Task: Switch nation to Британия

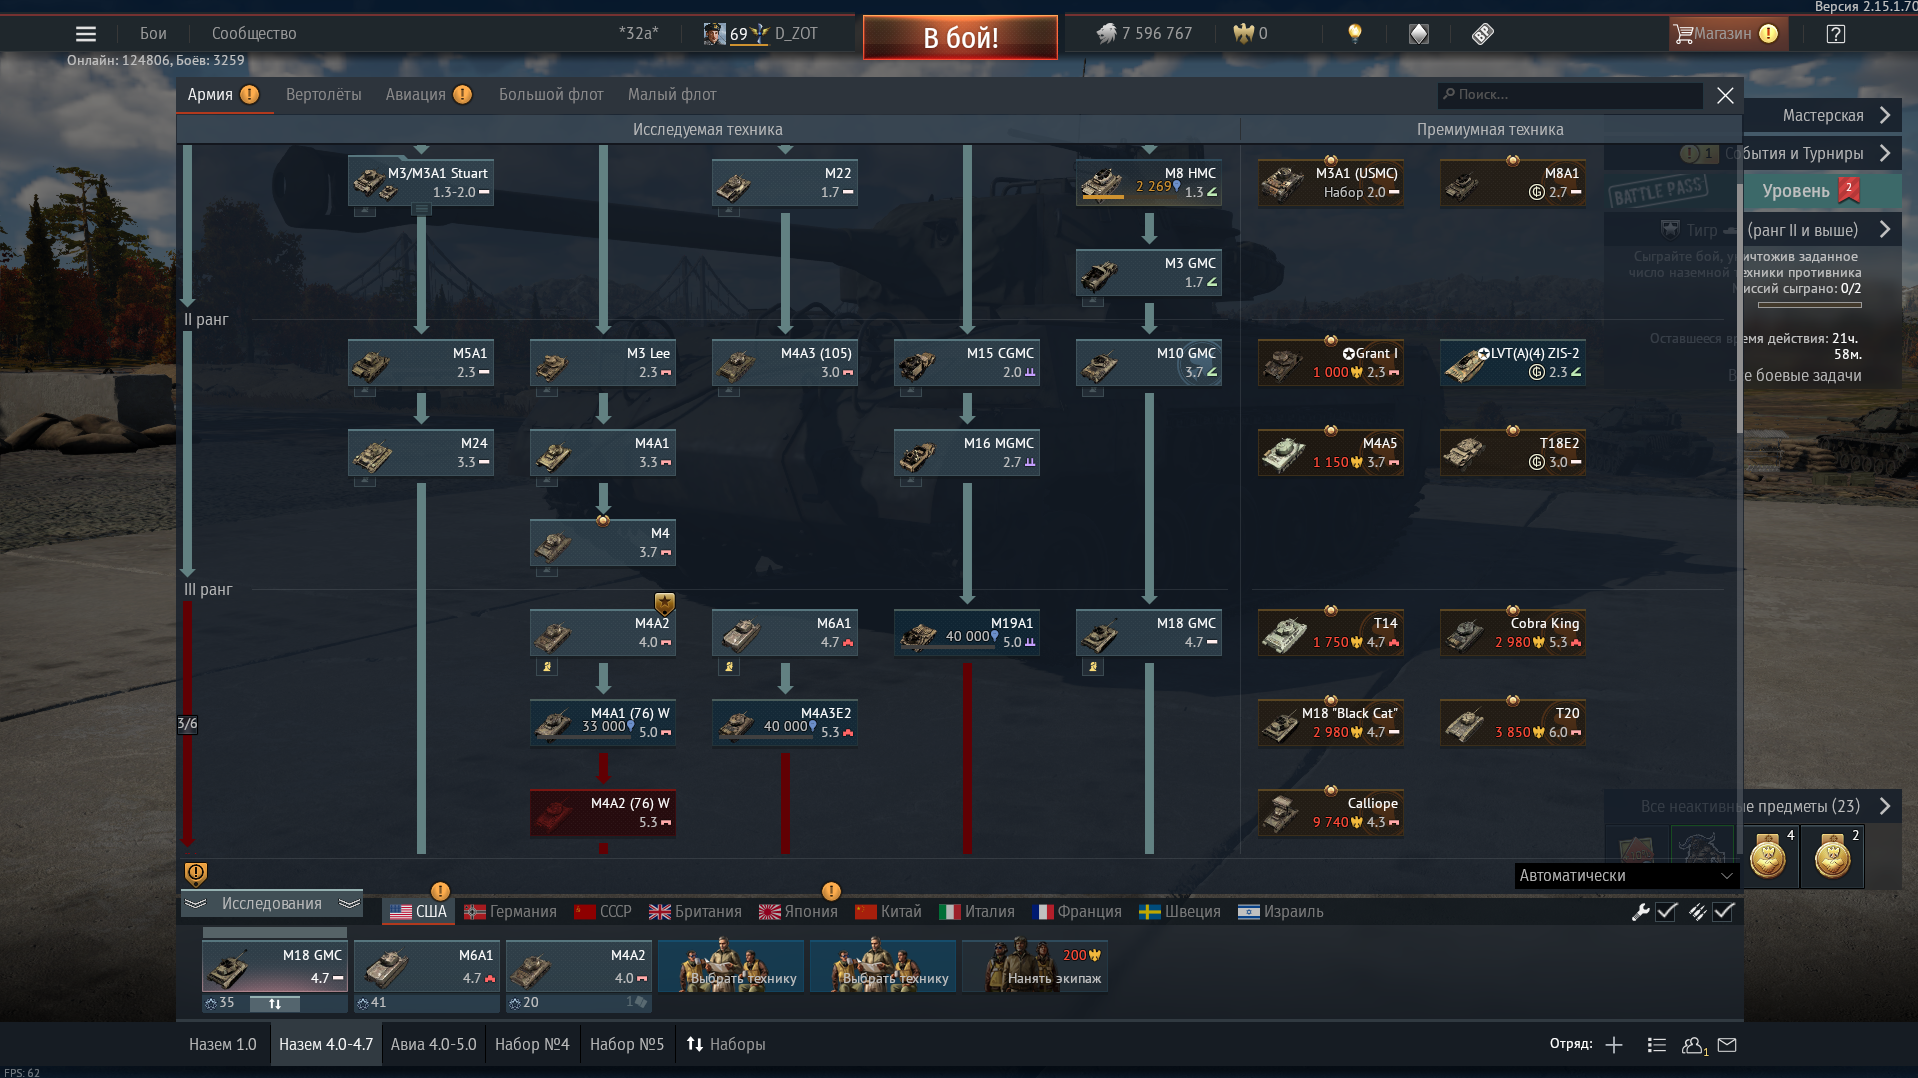Action: (x=695, y=912)
